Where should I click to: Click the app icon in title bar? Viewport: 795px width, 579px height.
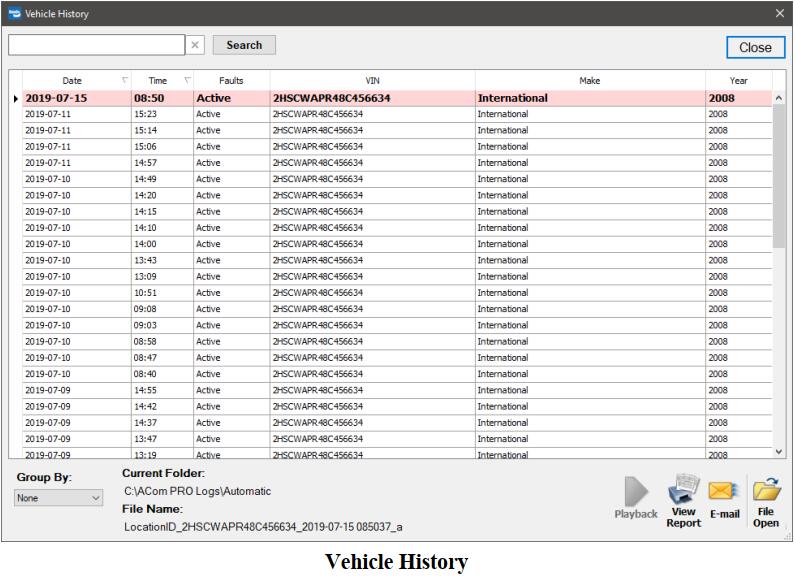pyautogui.click(x=13, y=14)
